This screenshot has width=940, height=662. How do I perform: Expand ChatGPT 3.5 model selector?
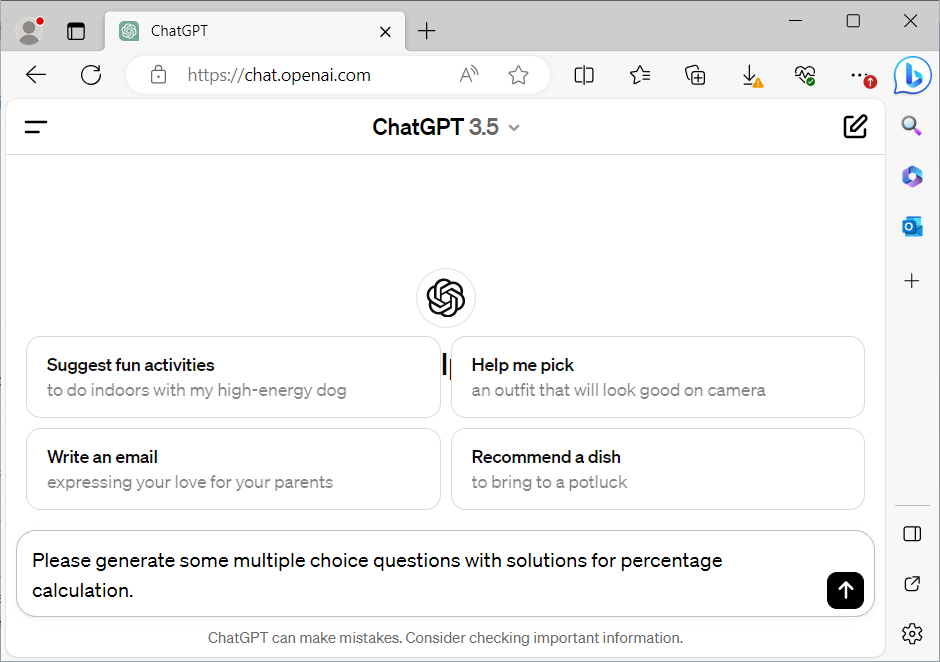(446, 127)
